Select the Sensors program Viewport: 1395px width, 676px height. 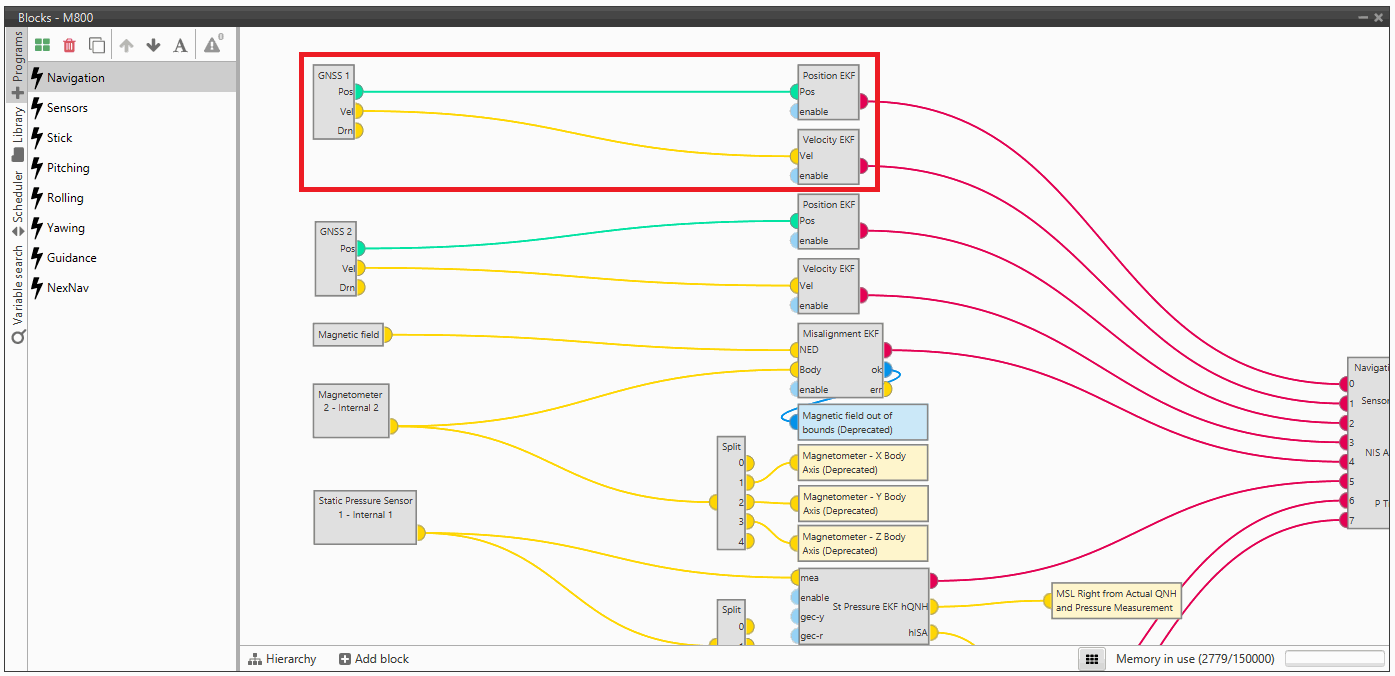click(x=67, y=108)
